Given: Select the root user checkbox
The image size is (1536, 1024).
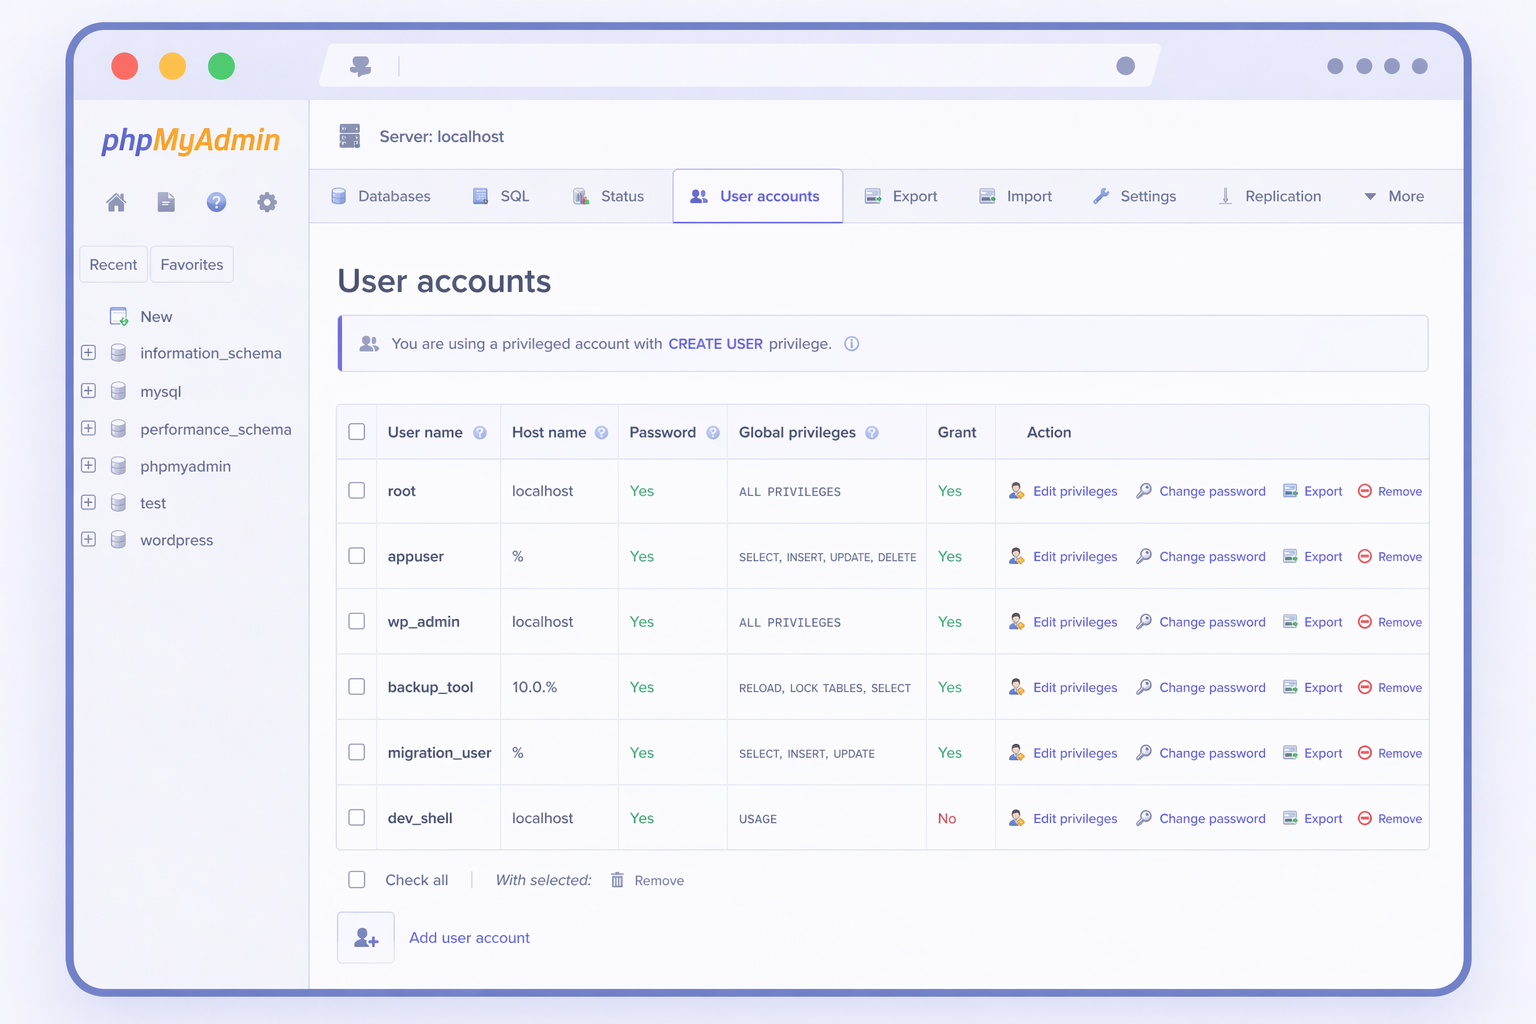Looking at the screenshot, I should coord(357,491).
